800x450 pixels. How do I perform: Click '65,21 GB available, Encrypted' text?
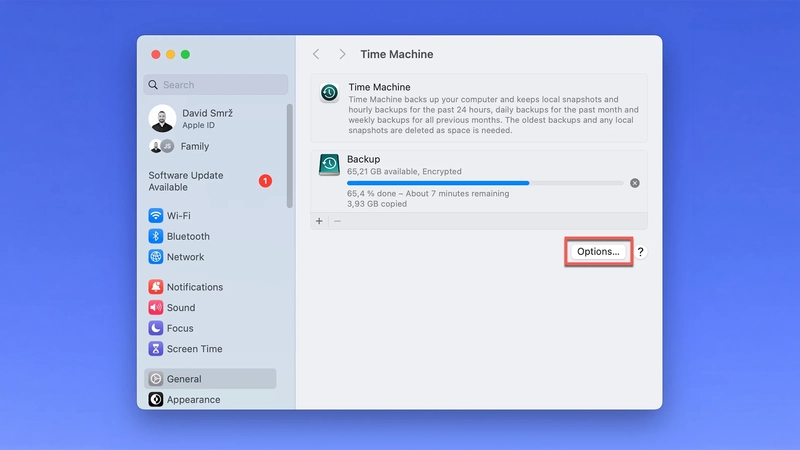(x=404, y=171)
